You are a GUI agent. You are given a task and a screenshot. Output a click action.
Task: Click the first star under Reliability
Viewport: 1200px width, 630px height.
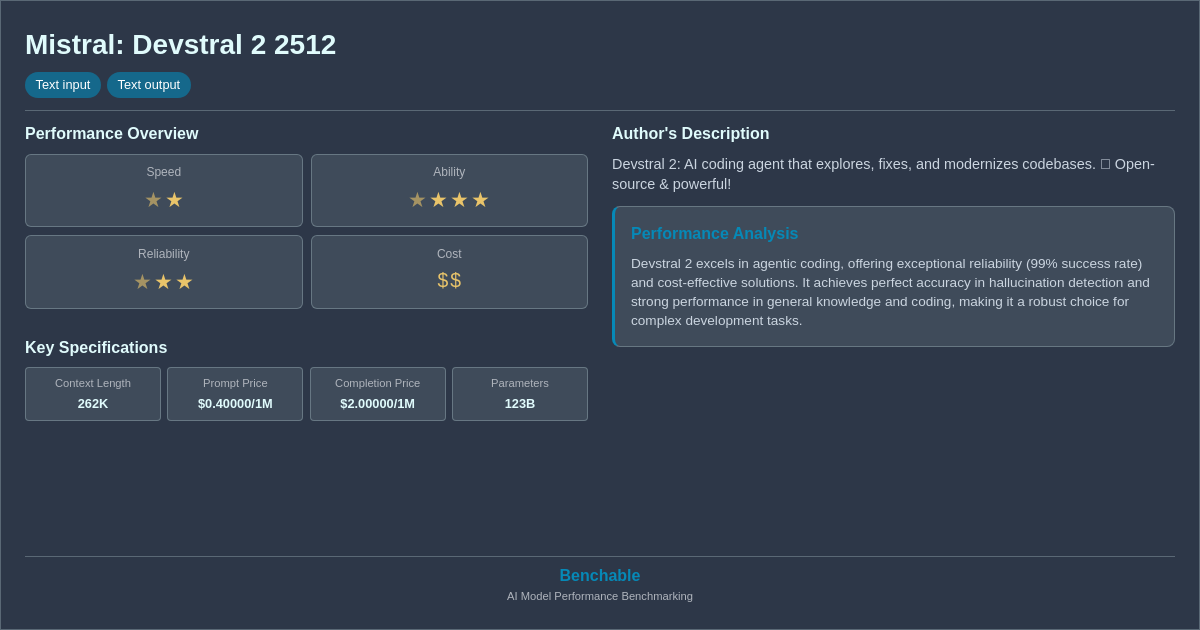point(143,282)
